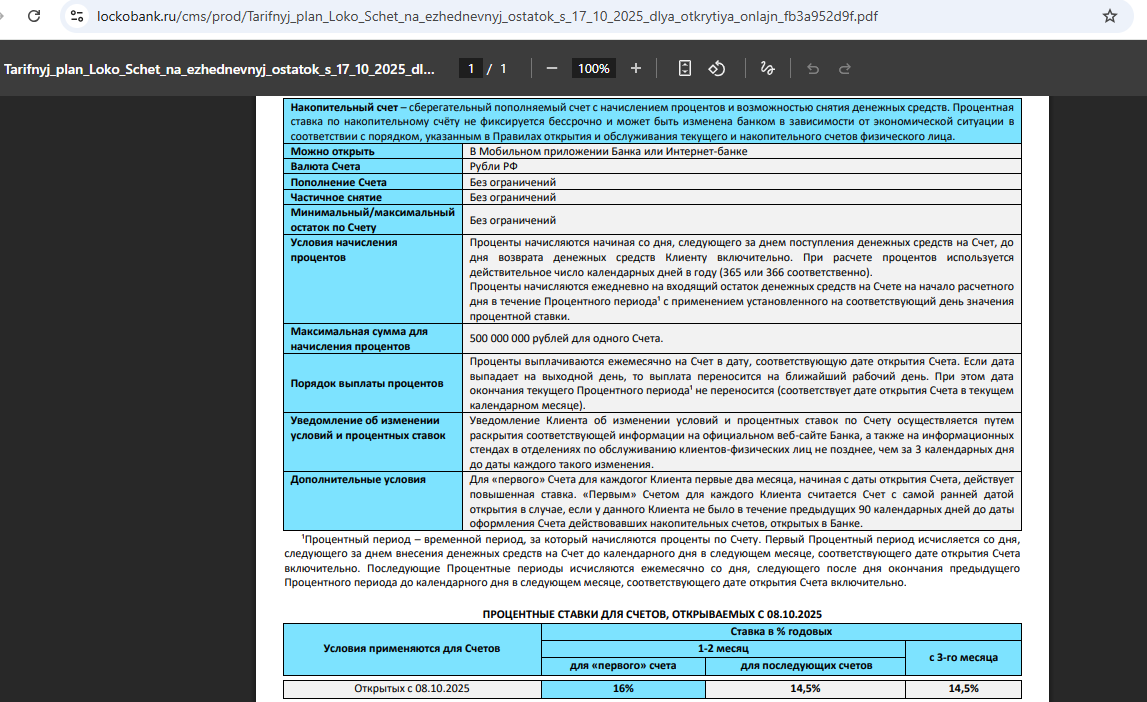
Task: Activate the draw annotation tool
Action: 767,69
